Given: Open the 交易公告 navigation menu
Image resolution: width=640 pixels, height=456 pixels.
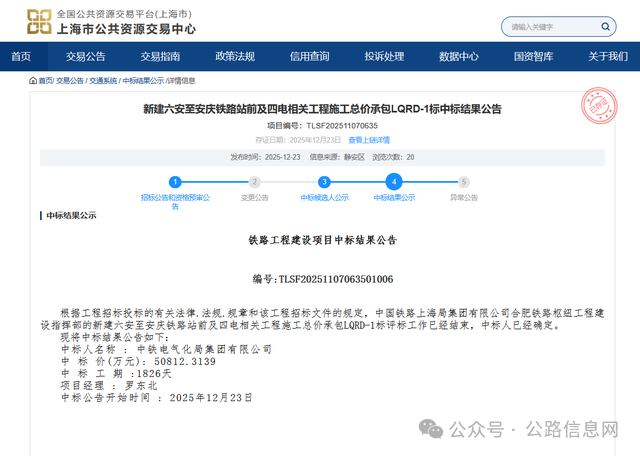Looking at the screenshot, I should tap(87, 56).
